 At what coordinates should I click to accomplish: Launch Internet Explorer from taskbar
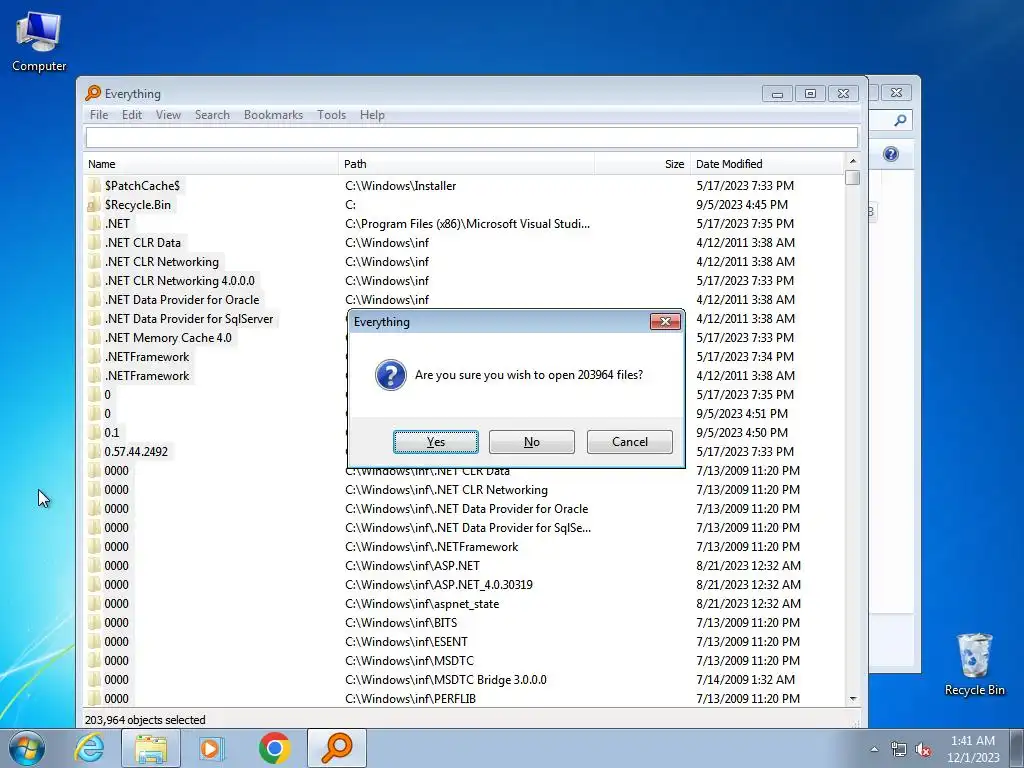point(89,748)
